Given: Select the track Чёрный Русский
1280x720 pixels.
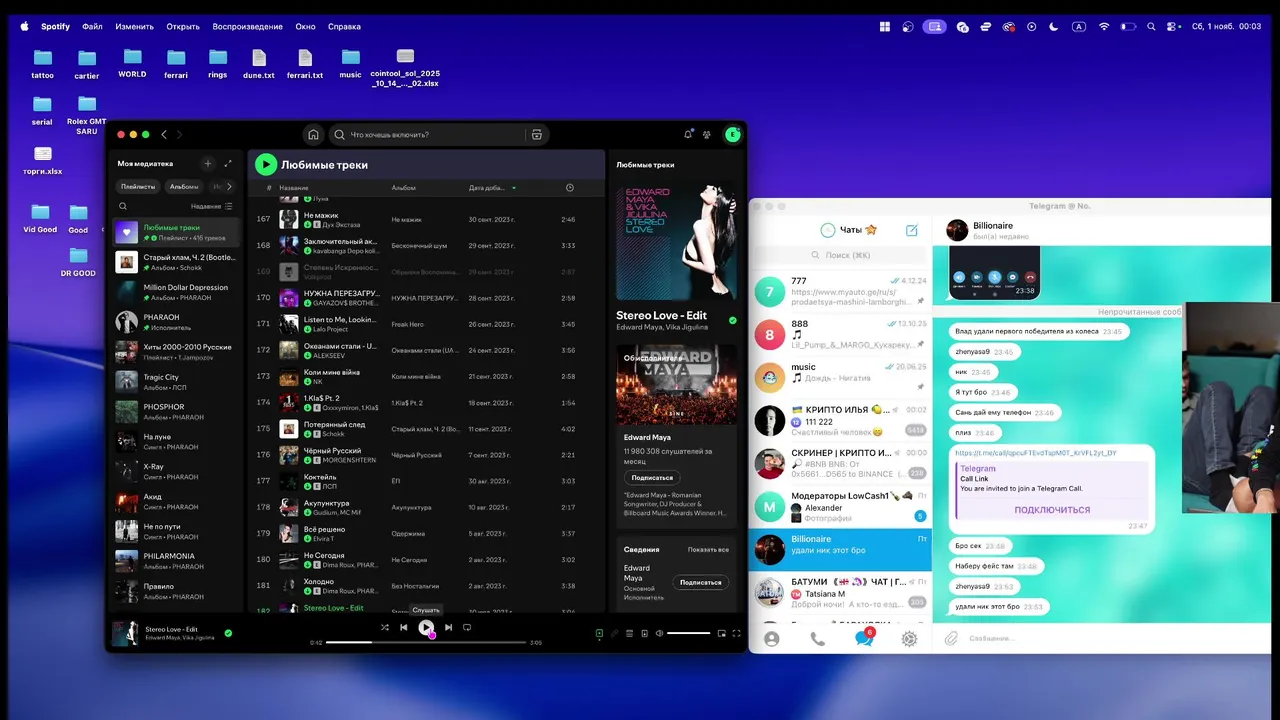Looking at the screenshot, I should 427,455.
